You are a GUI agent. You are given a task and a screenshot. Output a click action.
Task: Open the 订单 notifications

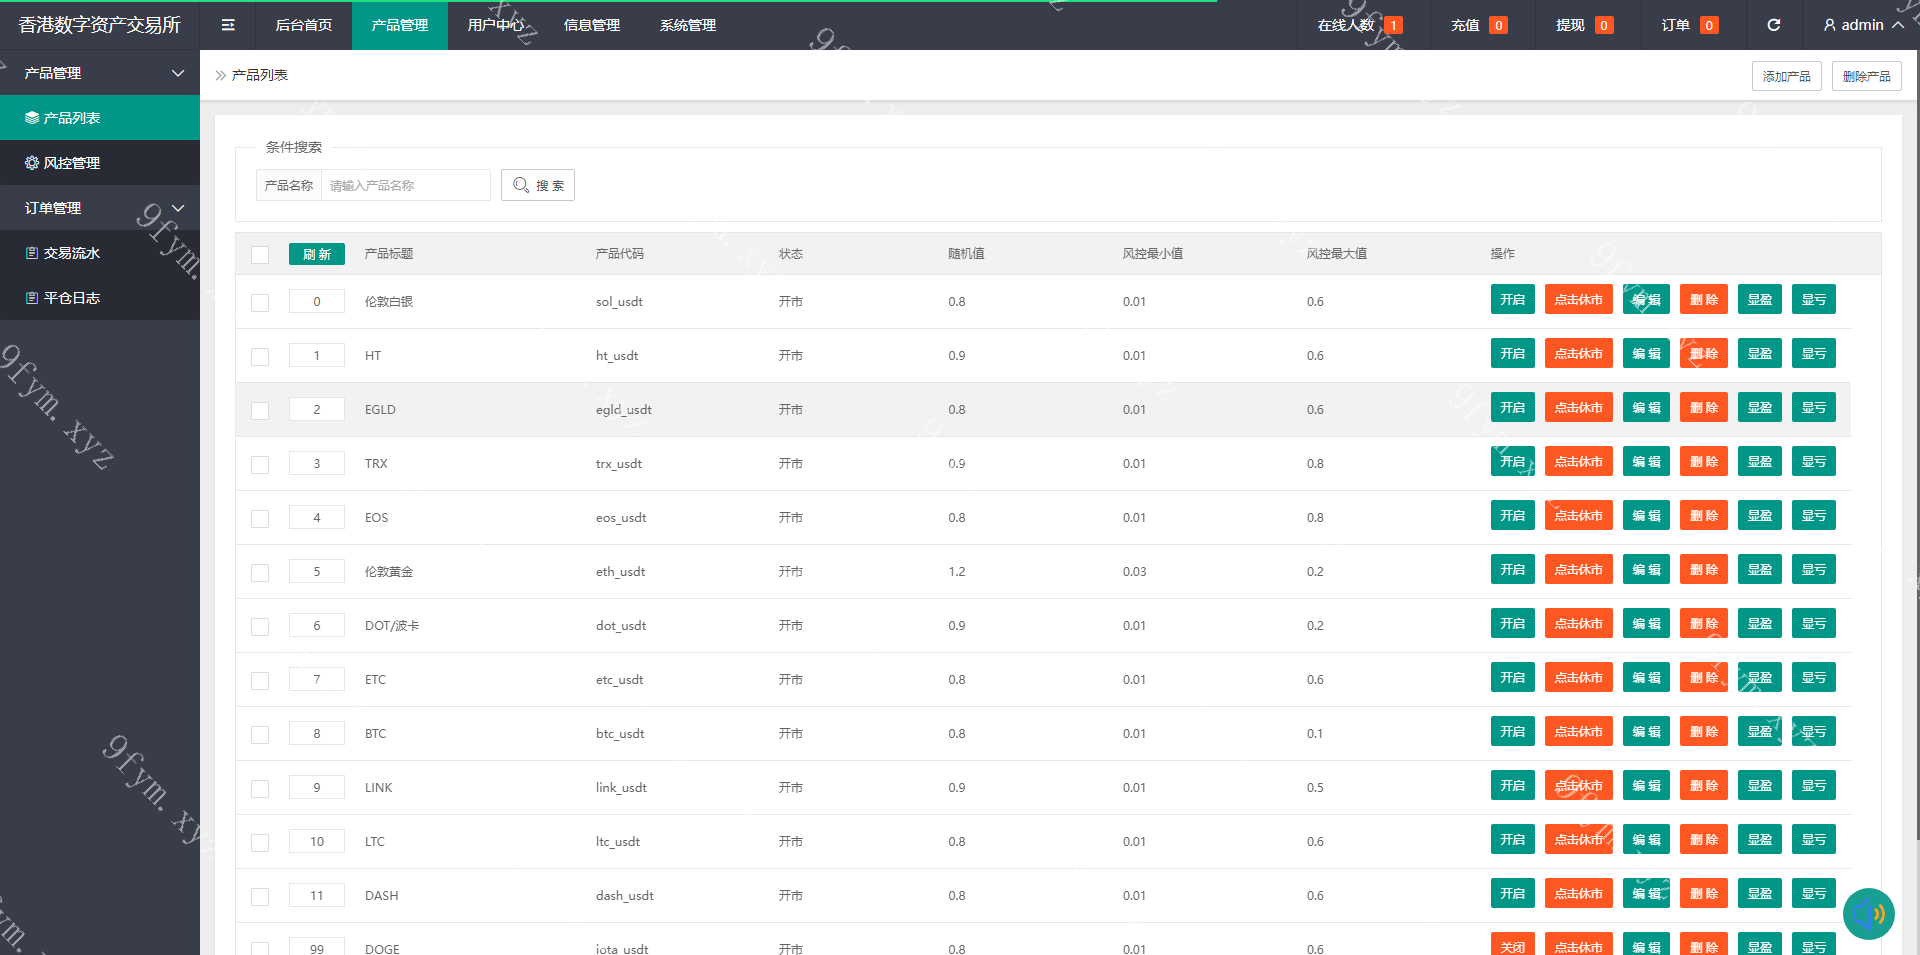click(x=1690, y=25)
